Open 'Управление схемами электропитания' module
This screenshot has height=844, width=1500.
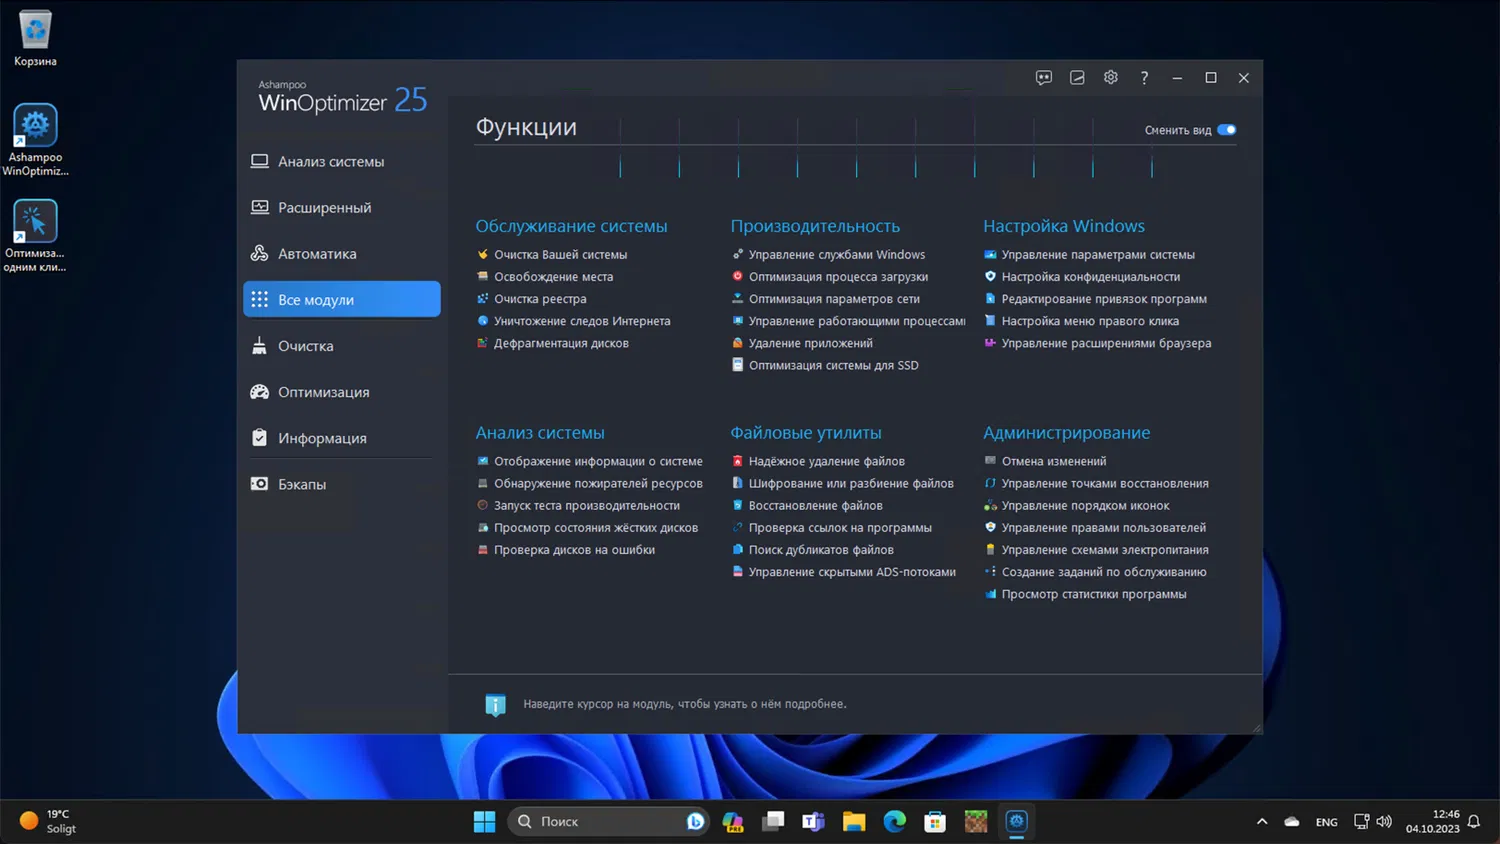click(x=1105, y=550)
